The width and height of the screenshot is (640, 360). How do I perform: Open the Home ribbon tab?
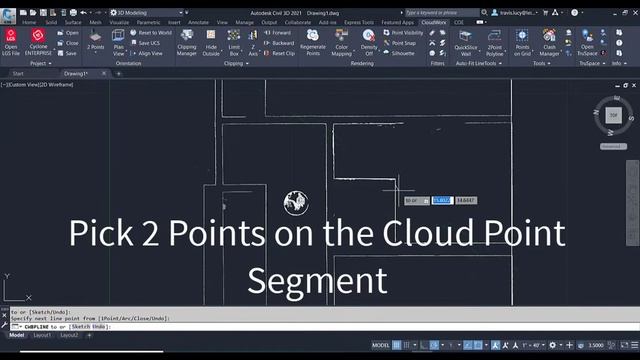point(29,22)
